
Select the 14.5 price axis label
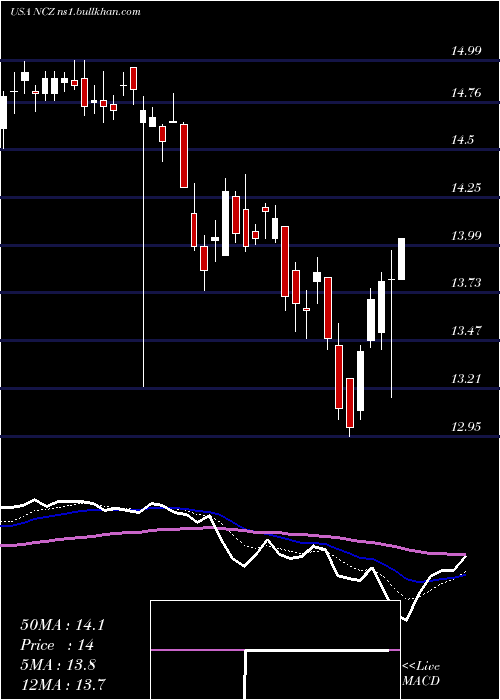(x=462, y=140)
